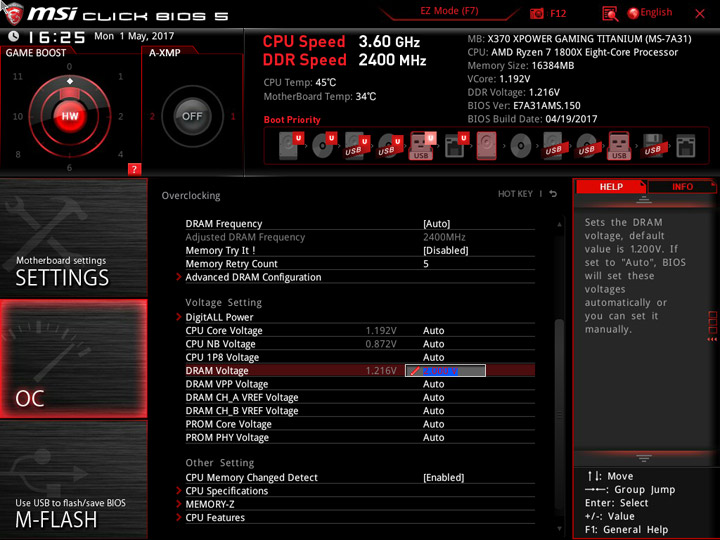Click the scroll-down arrow of settings list
Screen dimensions: 720x540
click(559, 529)
